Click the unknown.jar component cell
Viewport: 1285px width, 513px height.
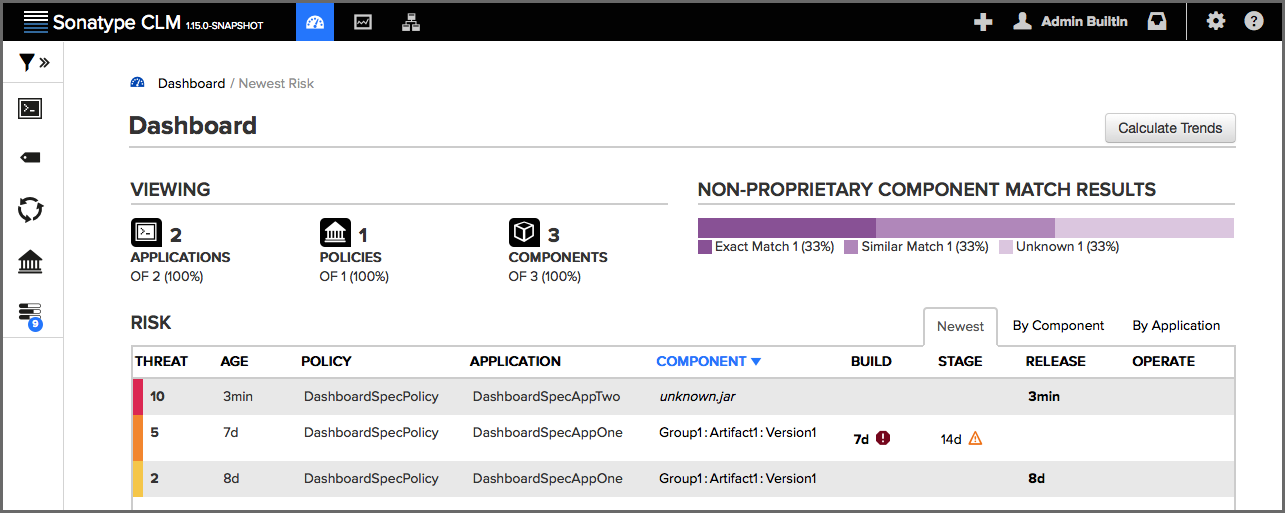pyautogui.click(x=697, y=396)
